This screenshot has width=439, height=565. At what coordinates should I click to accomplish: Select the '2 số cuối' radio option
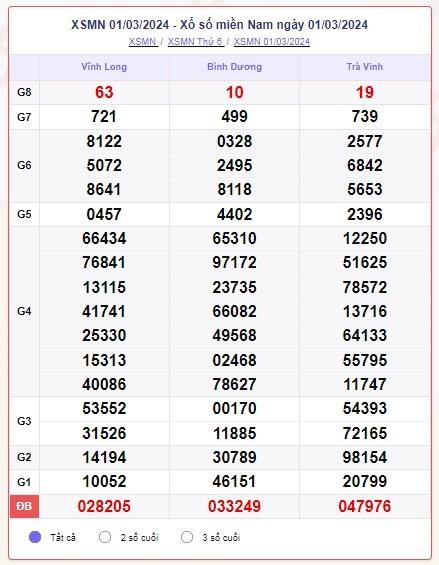105,537
